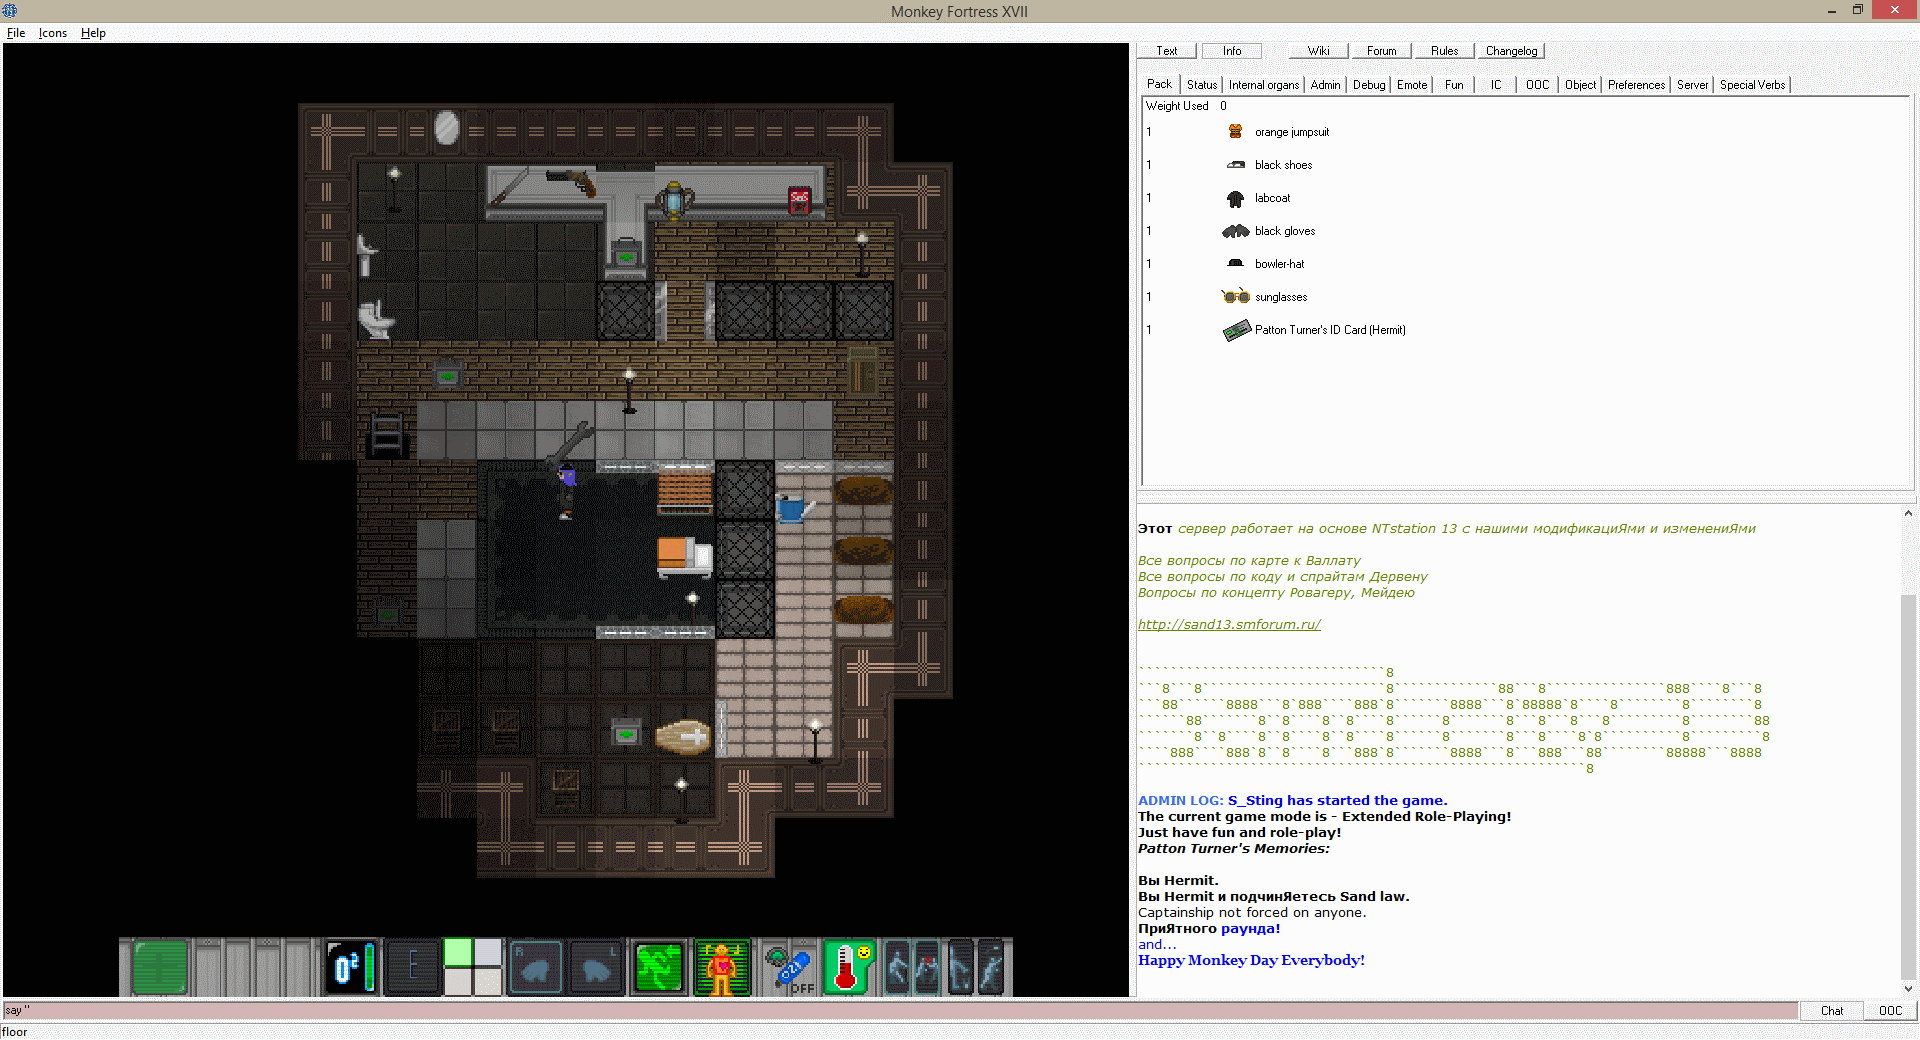Toggle the O2 internals tank icon
The width and height of the screenshot is (1920, 1040).
pyautogui.click(x=789, y=968)
